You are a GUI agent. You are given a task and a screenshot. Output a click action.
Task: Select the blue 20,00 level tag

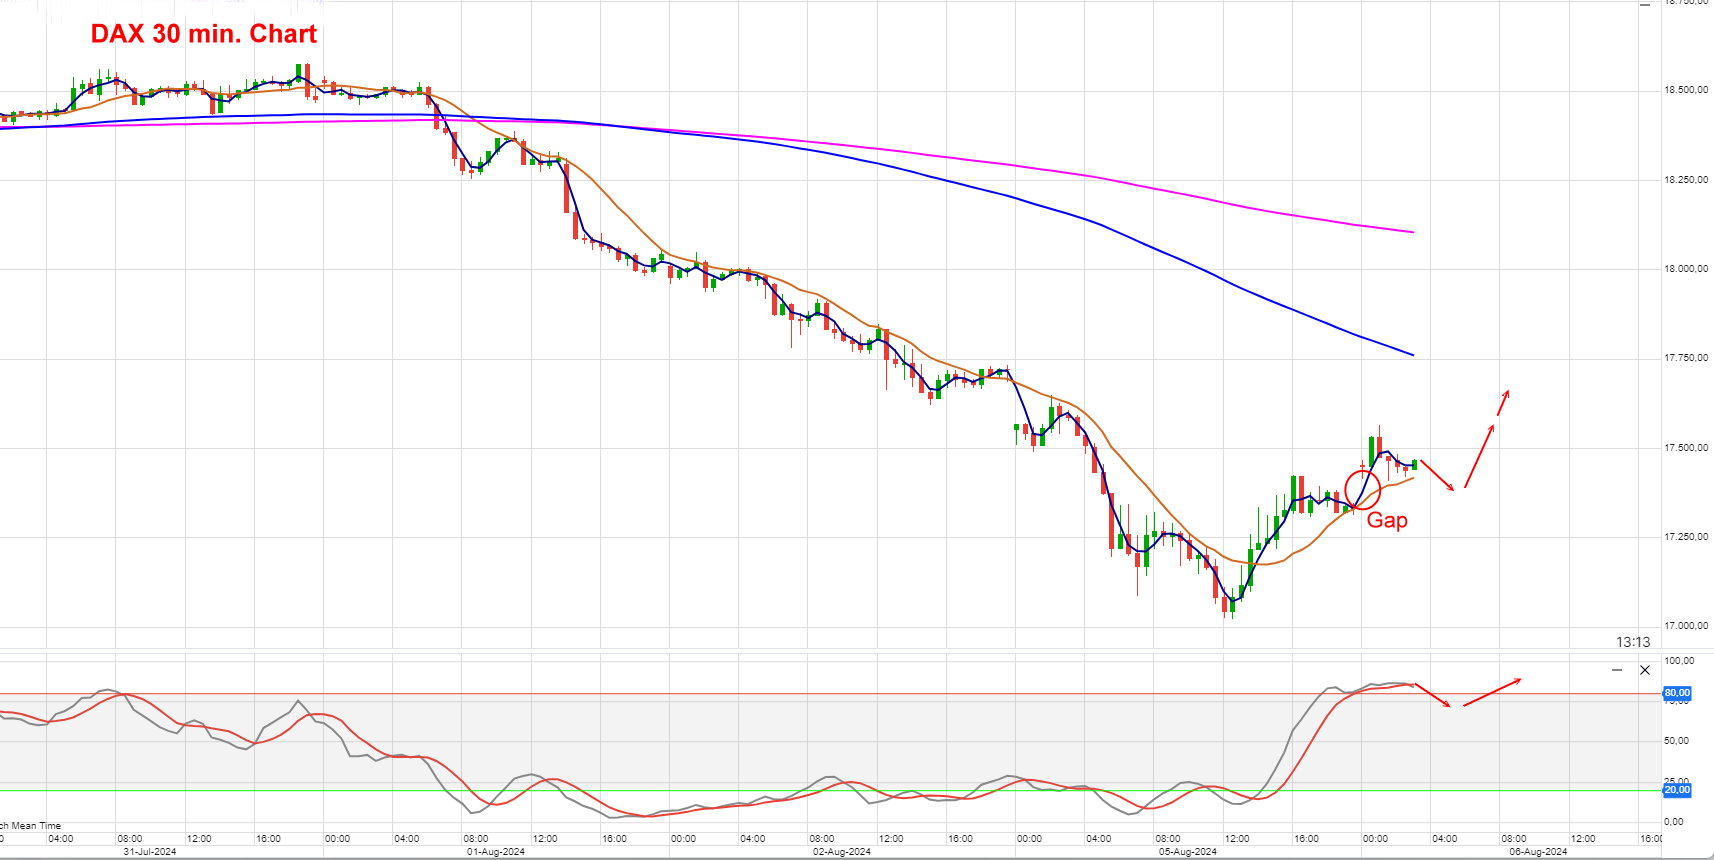pos(1677,790)
